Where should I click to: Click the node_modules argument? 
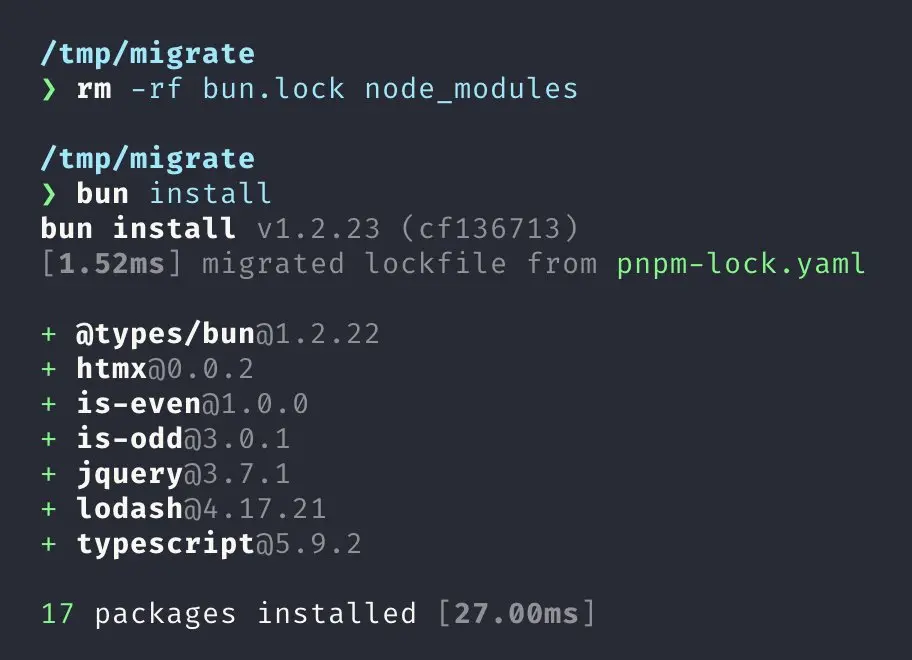pyautogui.click(x=471, y=90)
